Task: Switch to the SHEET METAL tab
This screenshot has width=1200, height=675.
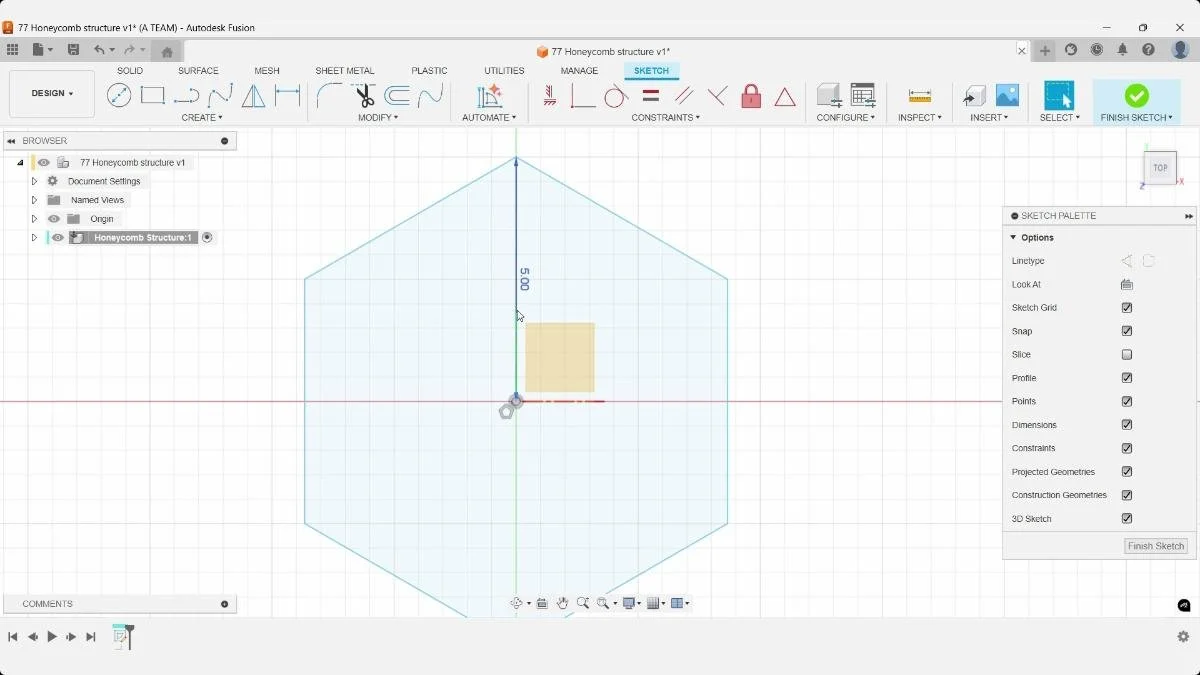Action: (x=345, y=71)
